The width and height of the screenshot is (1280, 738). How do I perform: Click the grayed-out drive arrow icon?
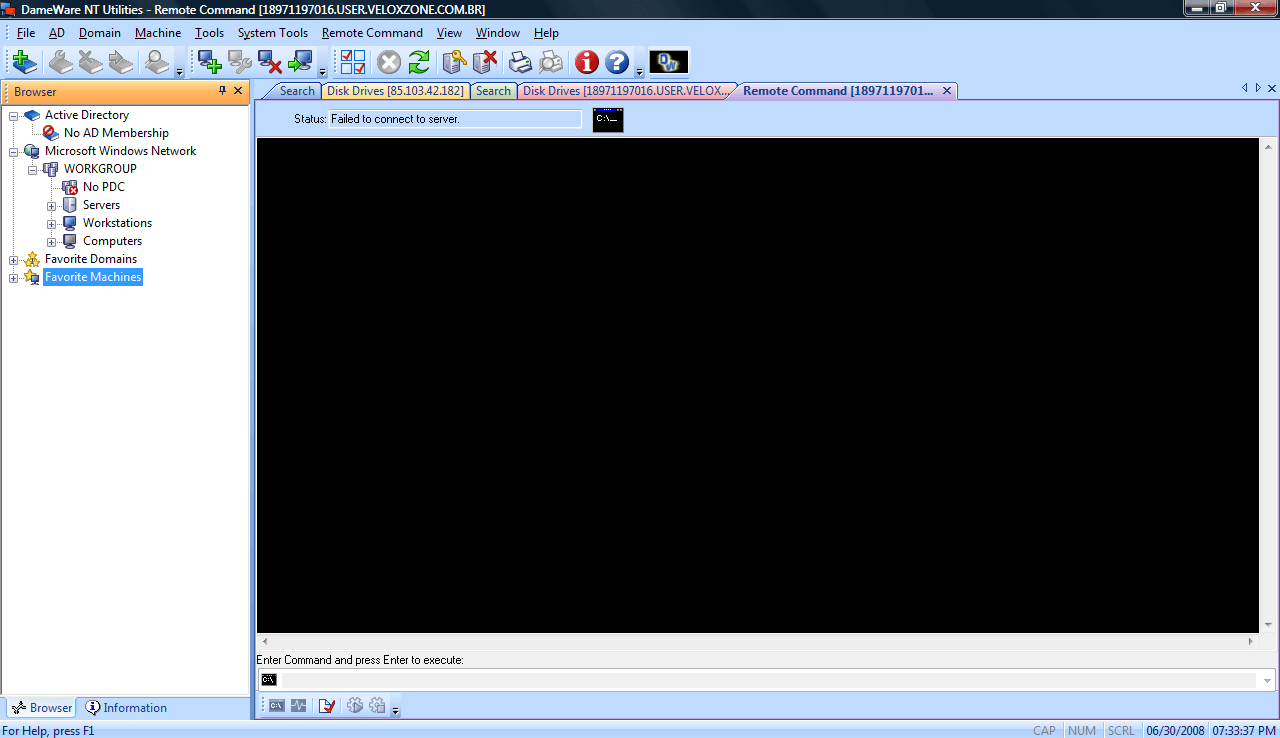click(x=121, y=63)
